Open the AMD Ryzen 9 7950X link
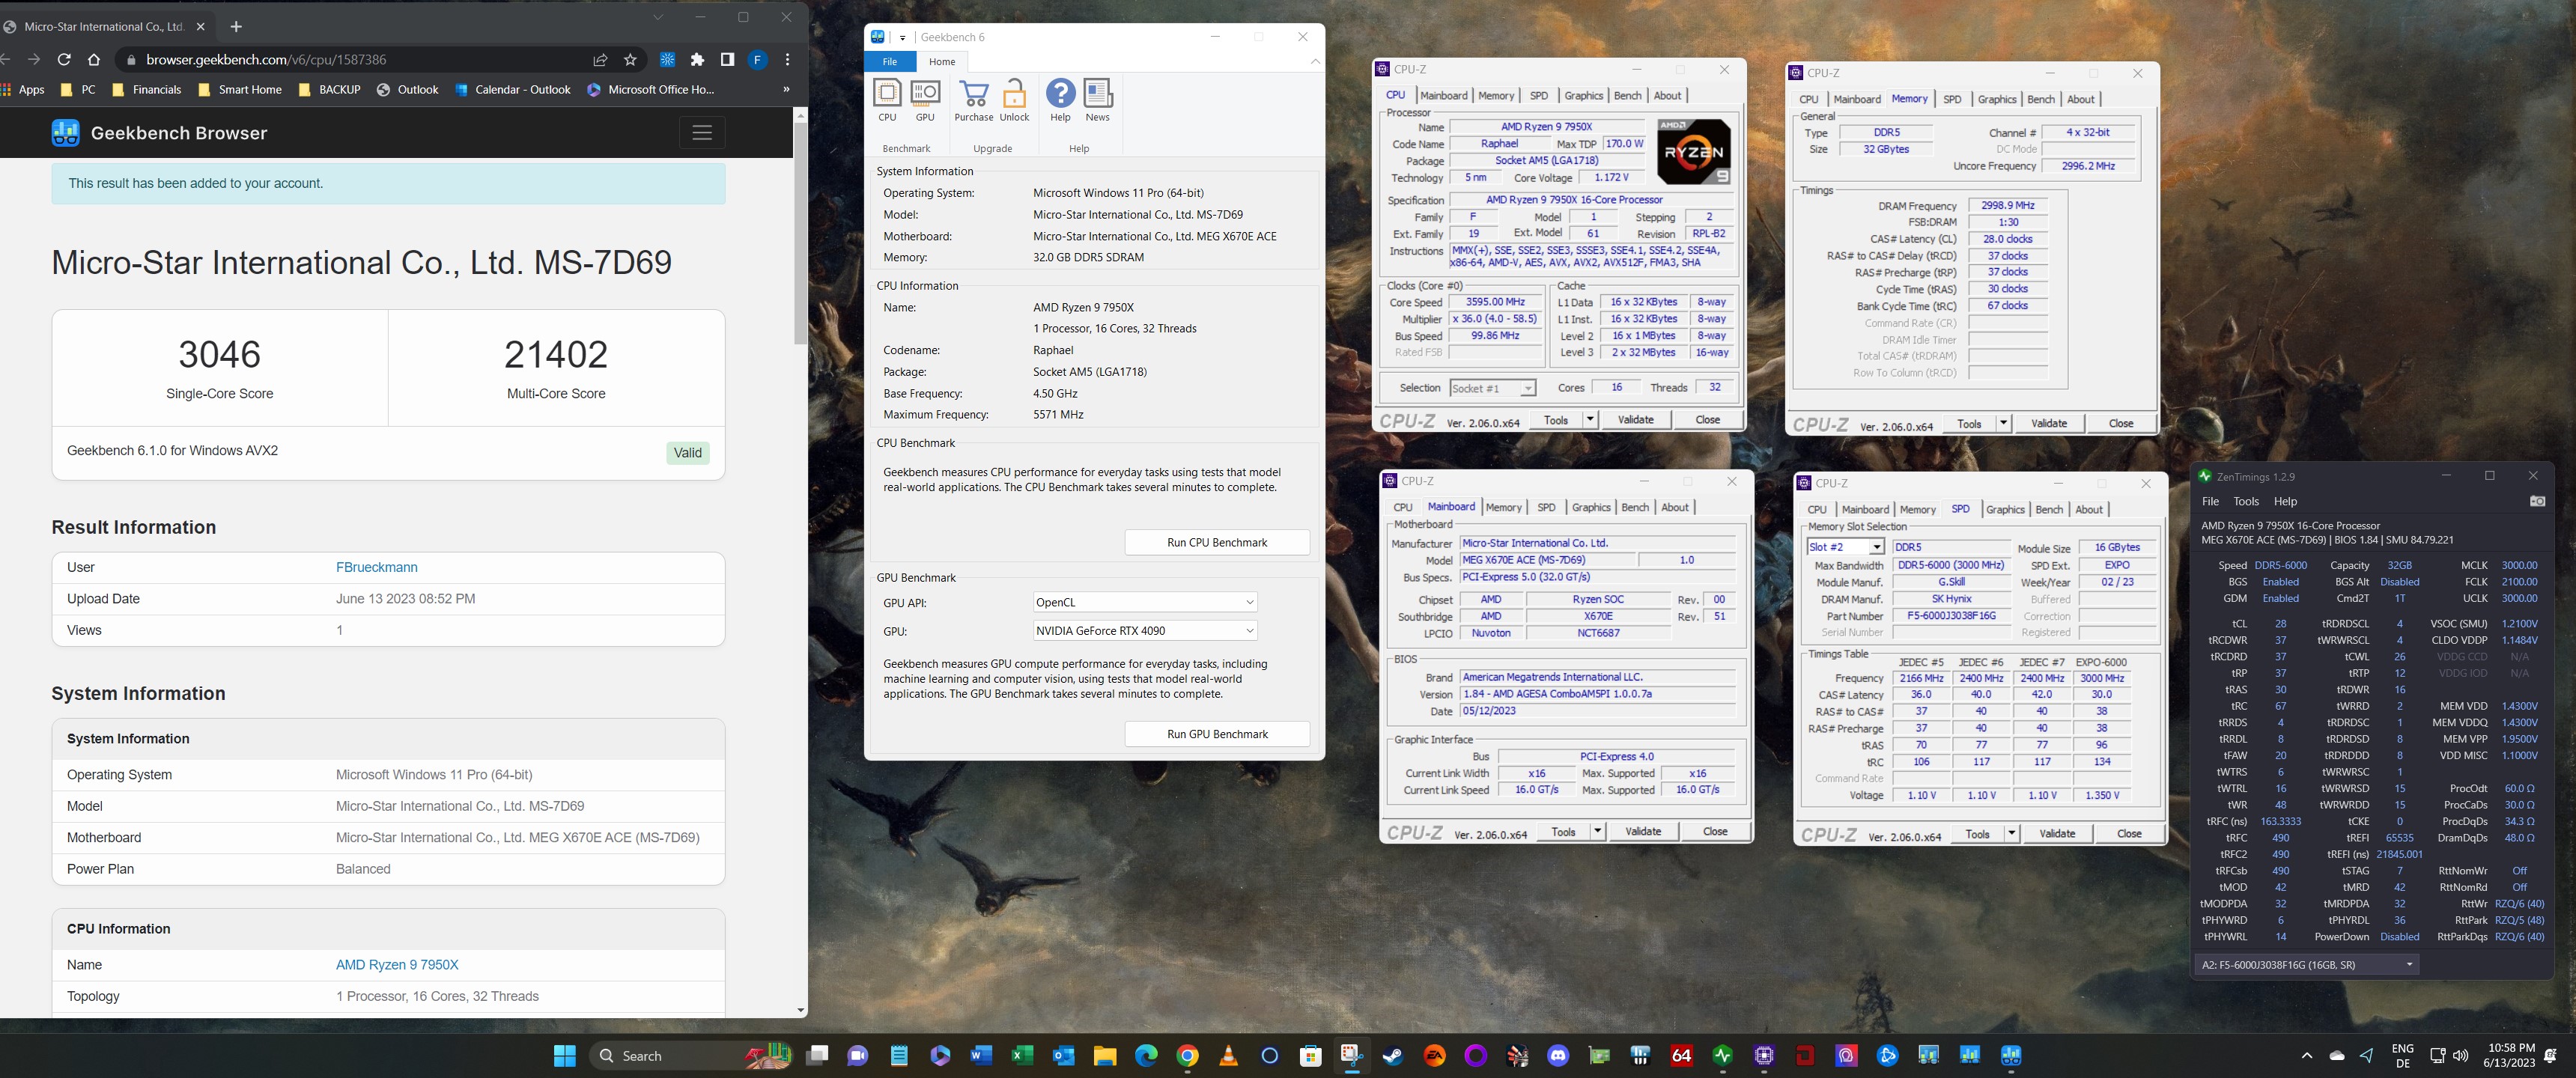The image size is (2576, 1078). pyautogui.click(x=397, y=965)
